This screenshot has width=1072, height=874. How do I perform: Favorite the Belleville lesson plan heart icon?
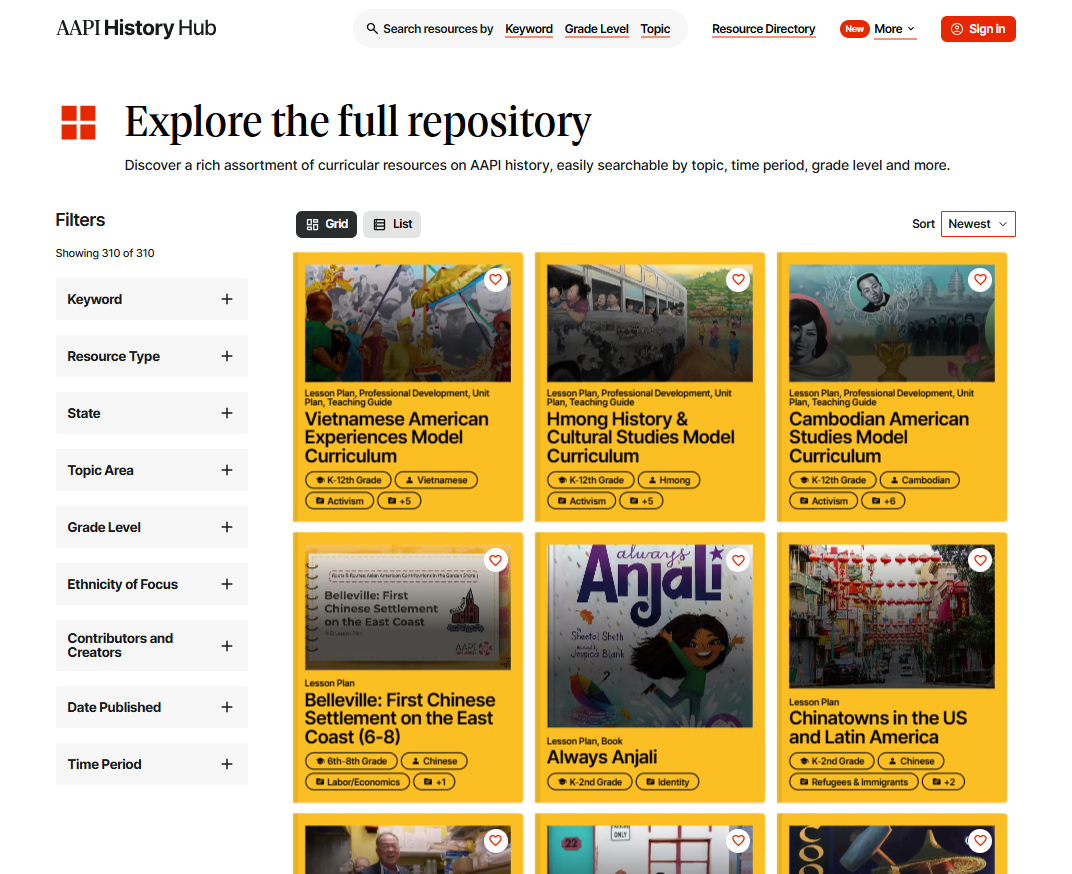tap(496, 560)
